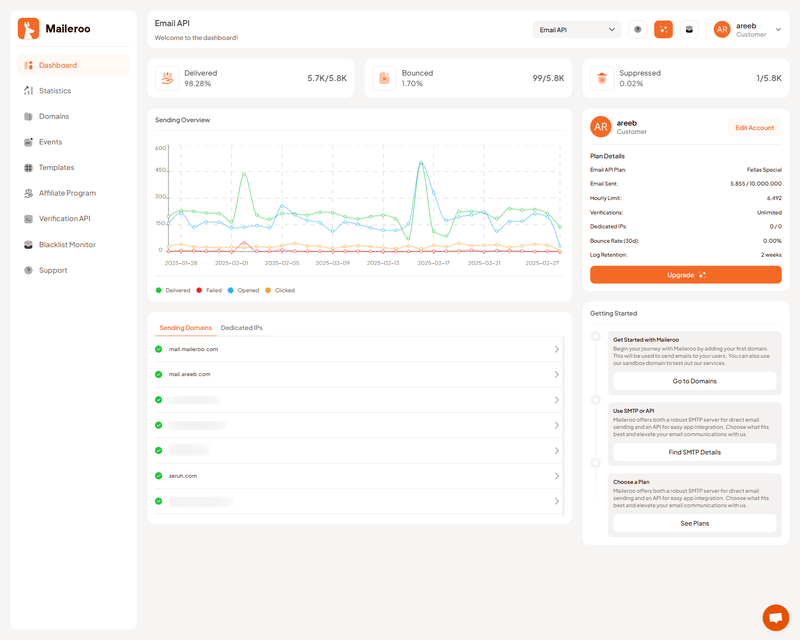Toggle the Clicked orange legend swatch
Screen dimensions: 800x640
click(268, 290)
